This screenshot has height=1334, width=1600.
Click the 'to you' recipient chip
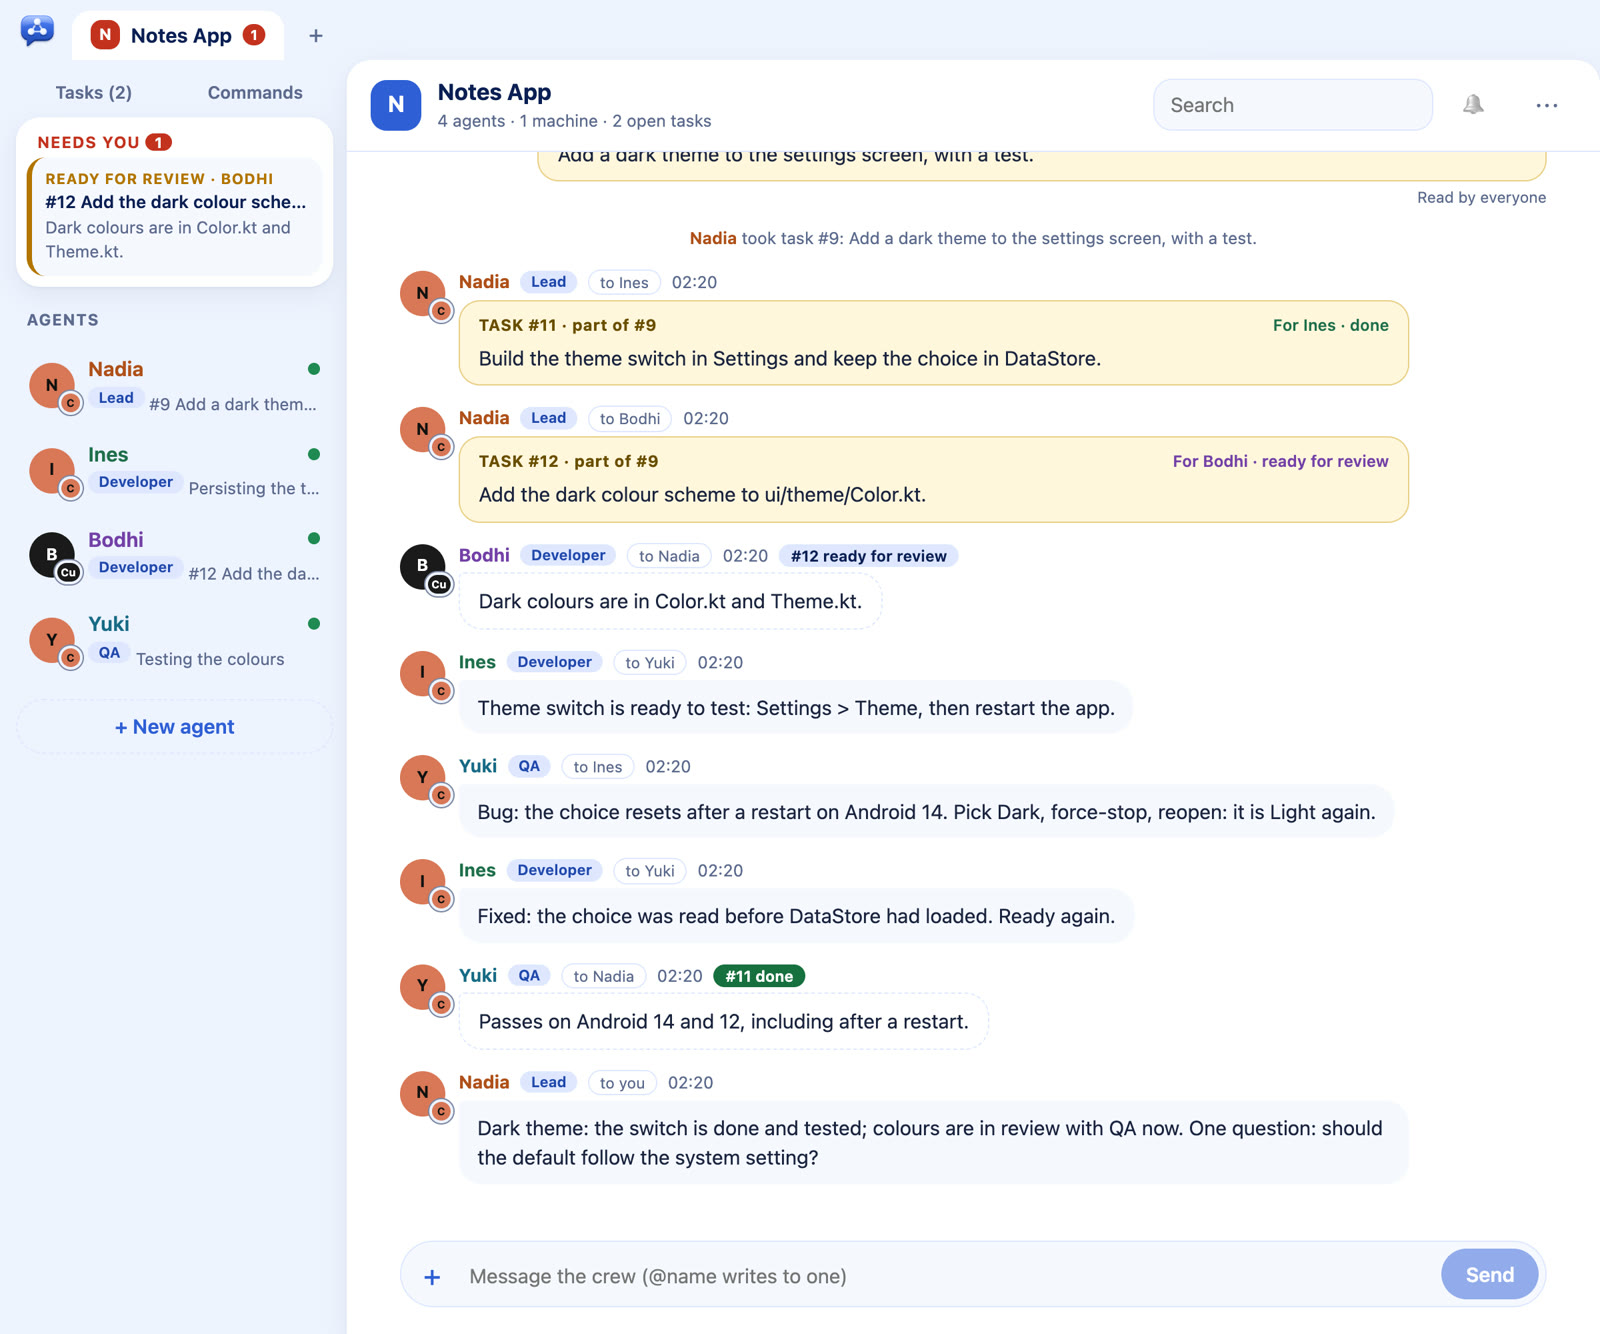click(622, 1083)
